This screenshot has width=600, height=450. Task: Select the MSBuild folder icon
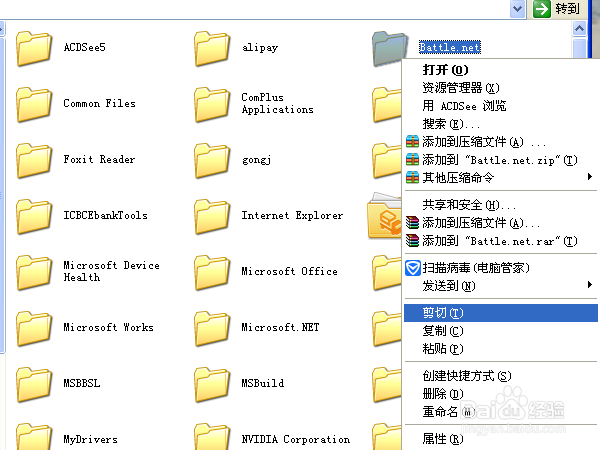point(212,383)
